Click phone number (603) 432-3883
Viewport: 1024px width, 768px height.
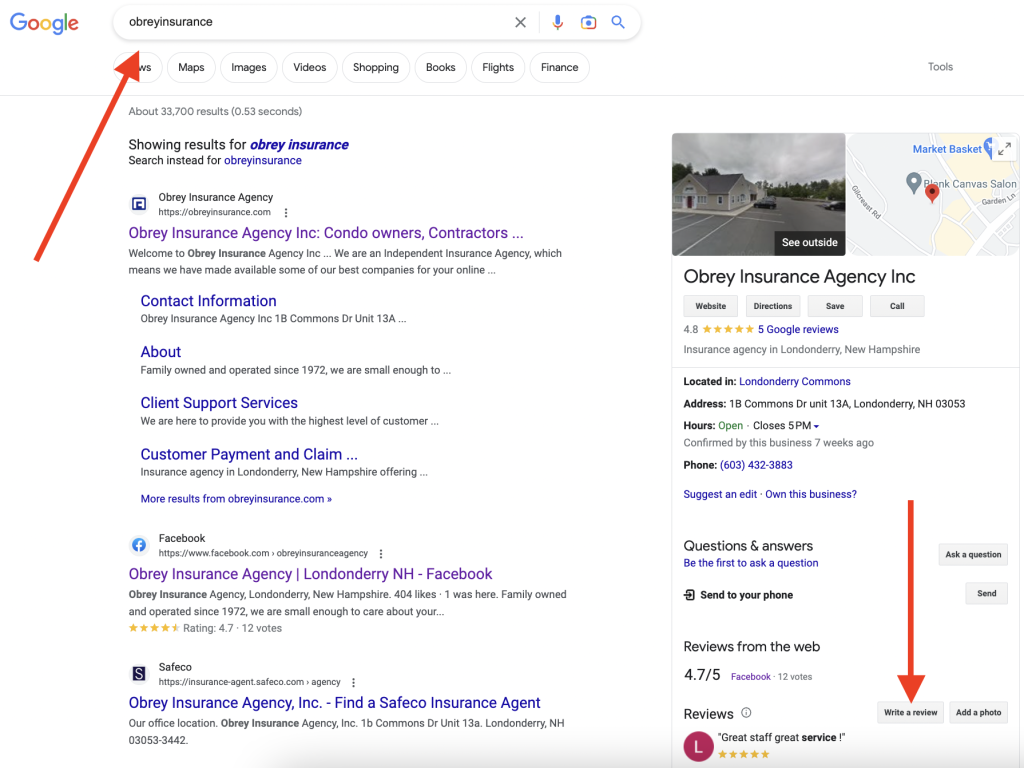tap(756, 465)
